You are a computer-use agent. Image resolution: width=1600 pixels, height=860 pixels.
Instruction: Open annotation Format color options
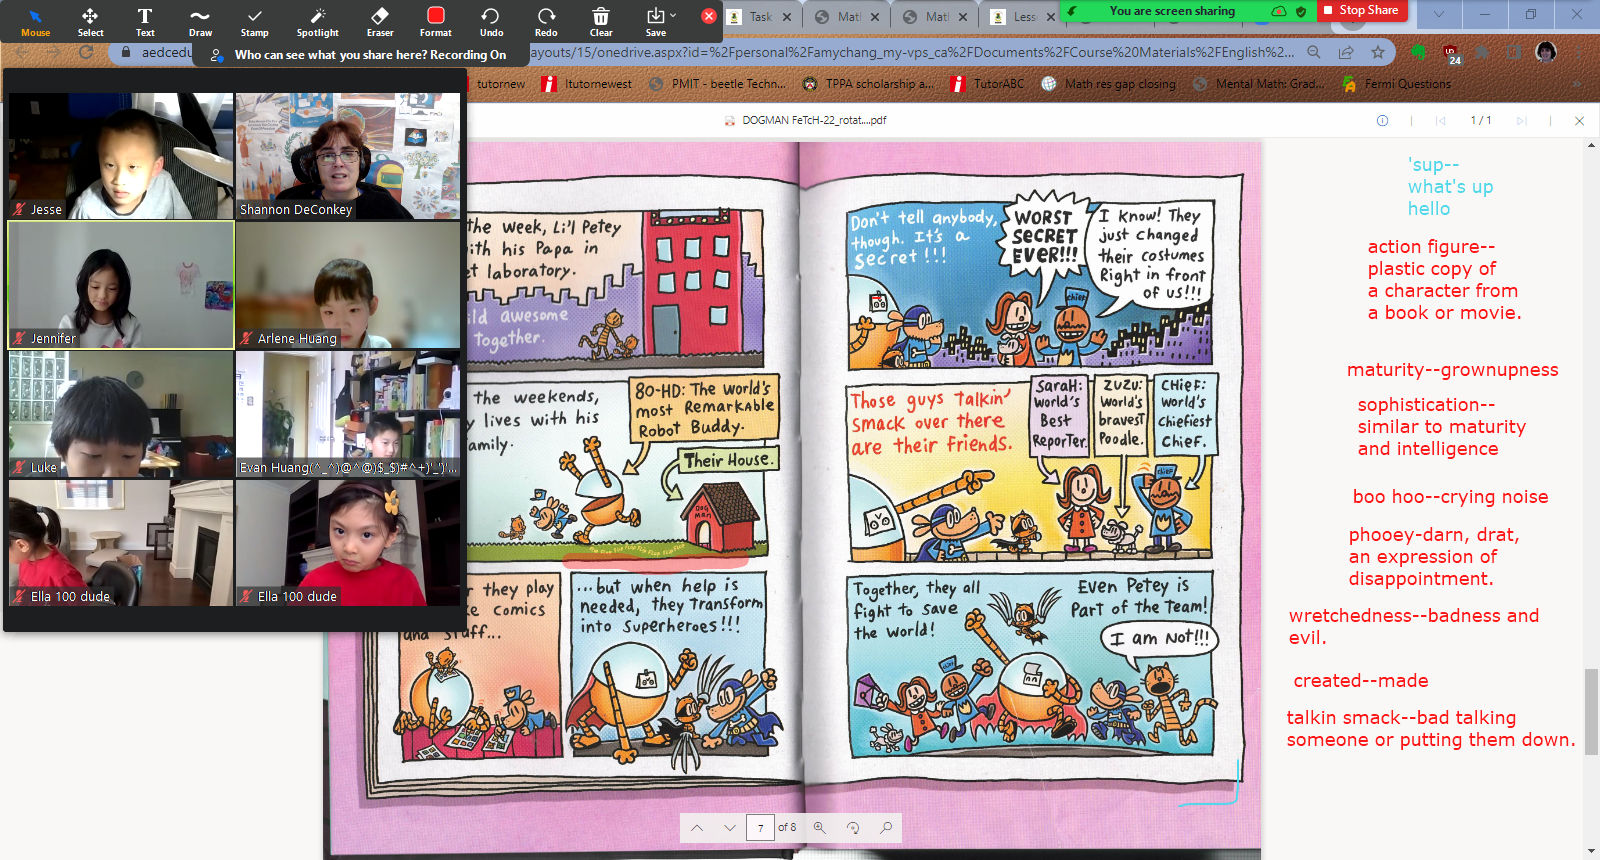tap(436, 21)
